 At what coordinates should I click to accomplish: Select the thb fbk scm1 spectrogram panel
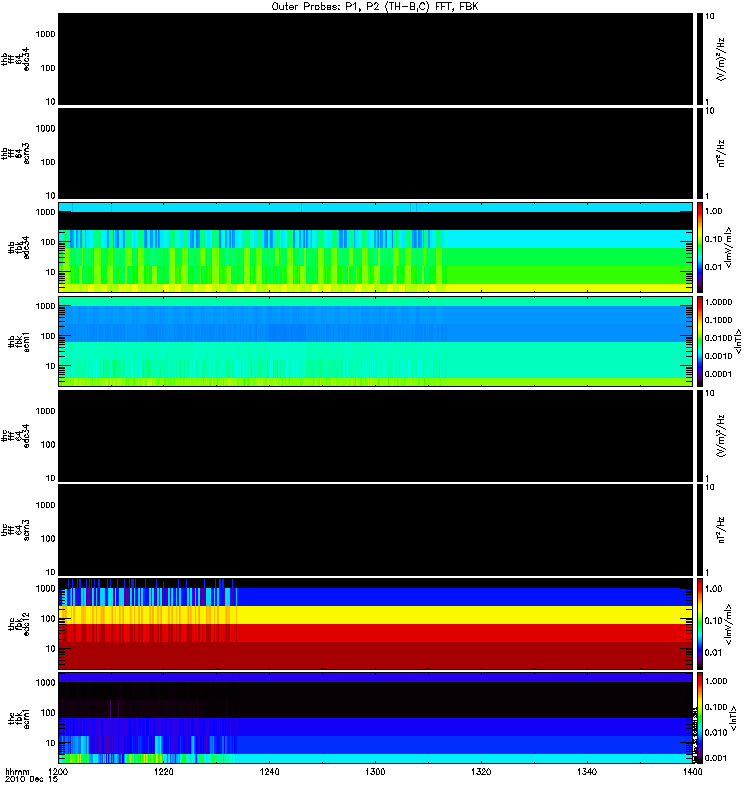(x=375, y=341)
